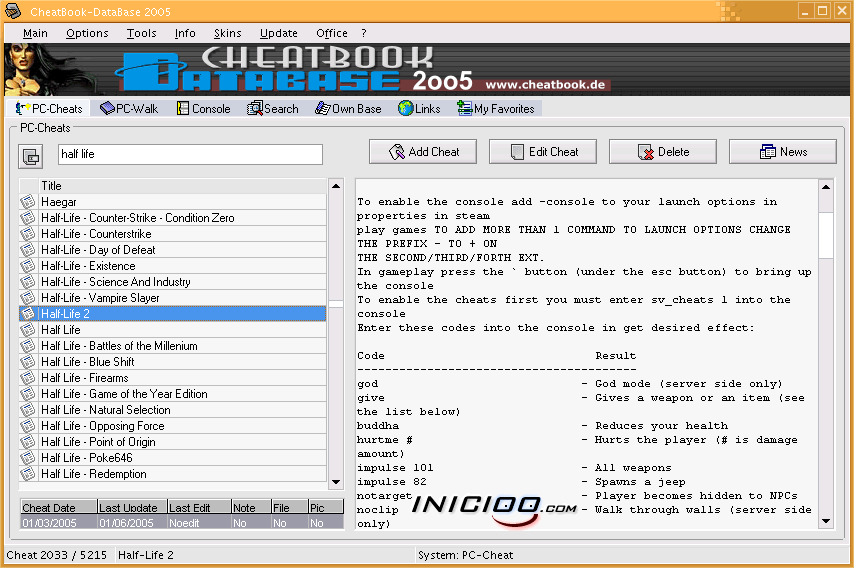Click the icon beside Half Life - Blue Shift
The width and height of the screenshot is (854, 568).
(x=28, y=362)
